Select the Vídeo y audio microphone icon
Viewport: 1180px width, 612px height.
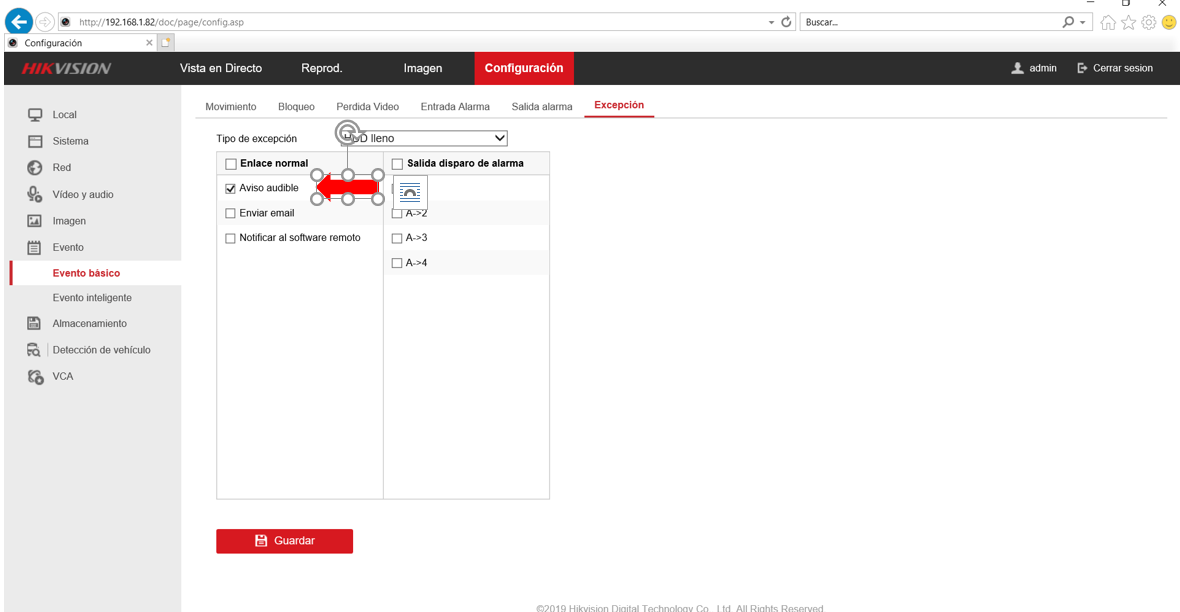point(35,194)
